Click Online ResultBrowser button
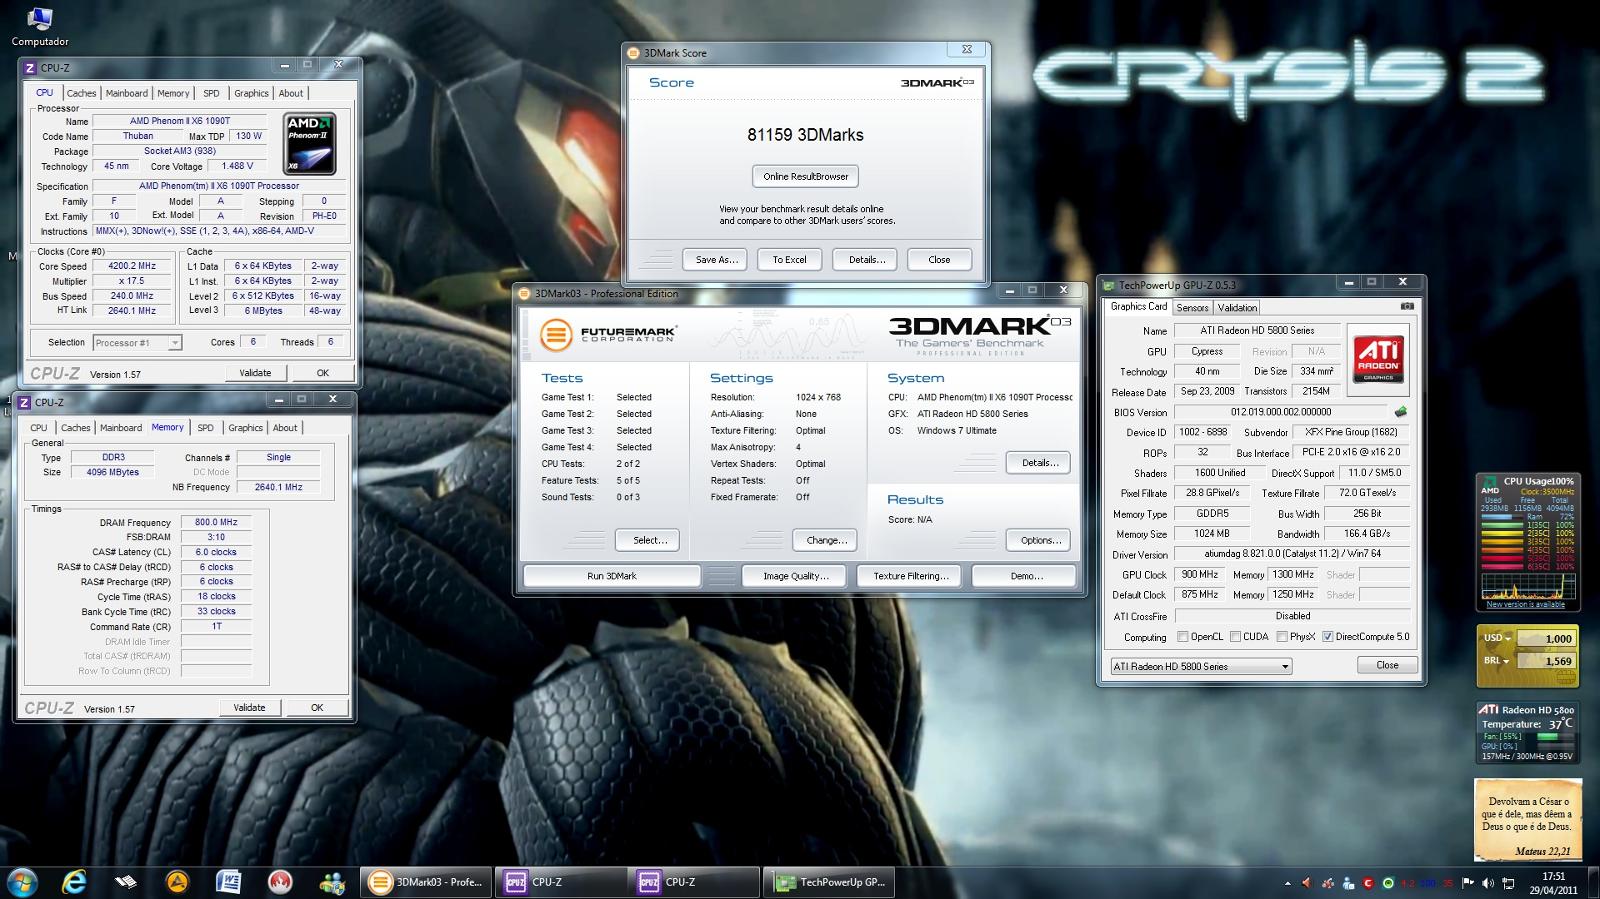 tap(805, 176)
